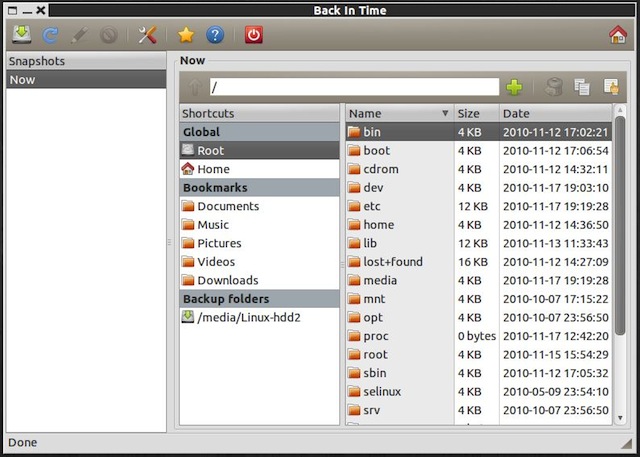Select the mnt folder row
640x457 pixels.
click(x=479, y=299)
